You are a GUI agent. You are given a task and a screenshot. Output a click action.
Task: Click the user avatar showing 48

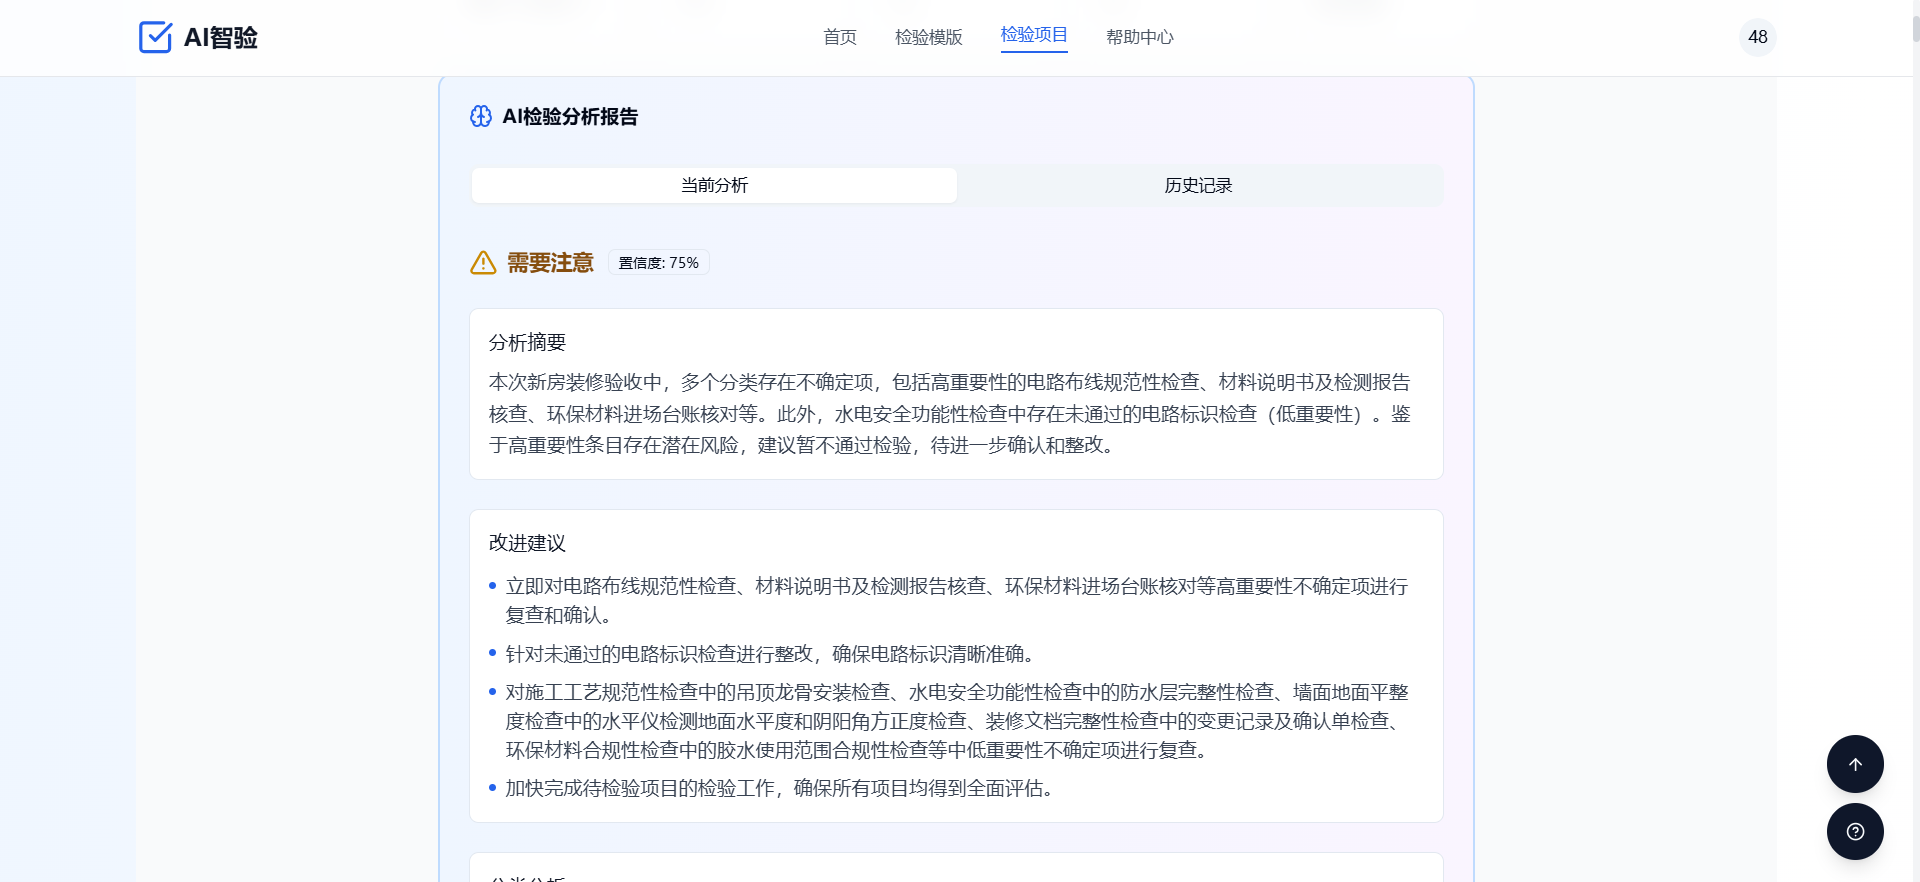1757,37
